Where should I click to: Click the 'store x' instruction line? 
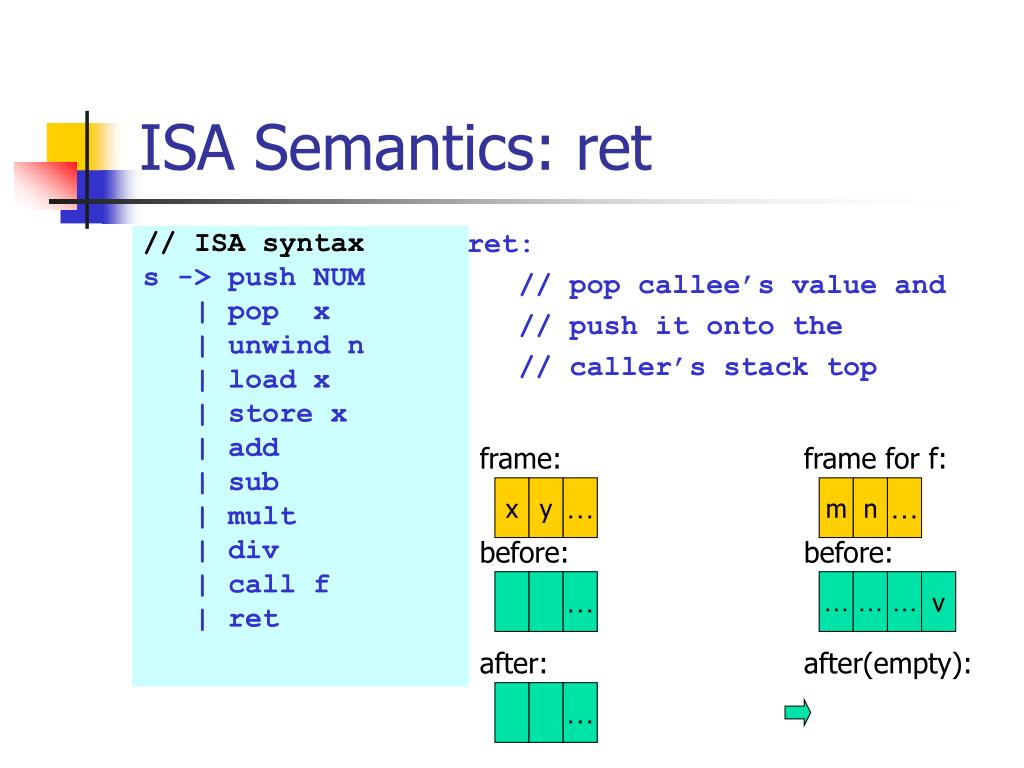pyautogui.click(x=273, y=414)
